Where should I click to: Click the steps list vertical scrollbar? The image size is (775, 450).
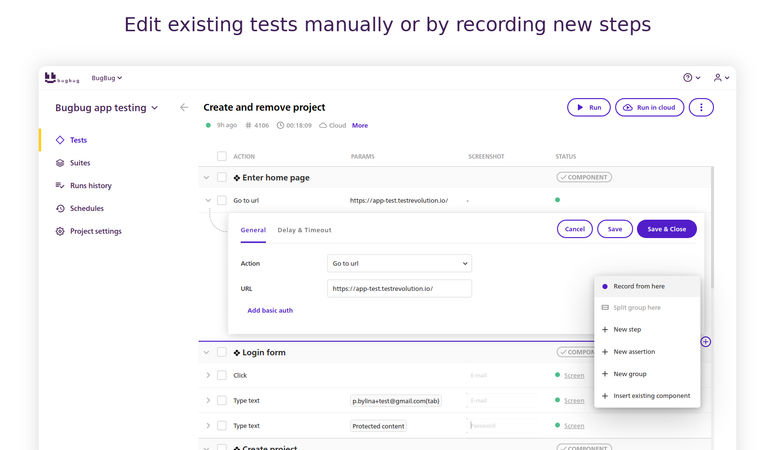[712, 227]
